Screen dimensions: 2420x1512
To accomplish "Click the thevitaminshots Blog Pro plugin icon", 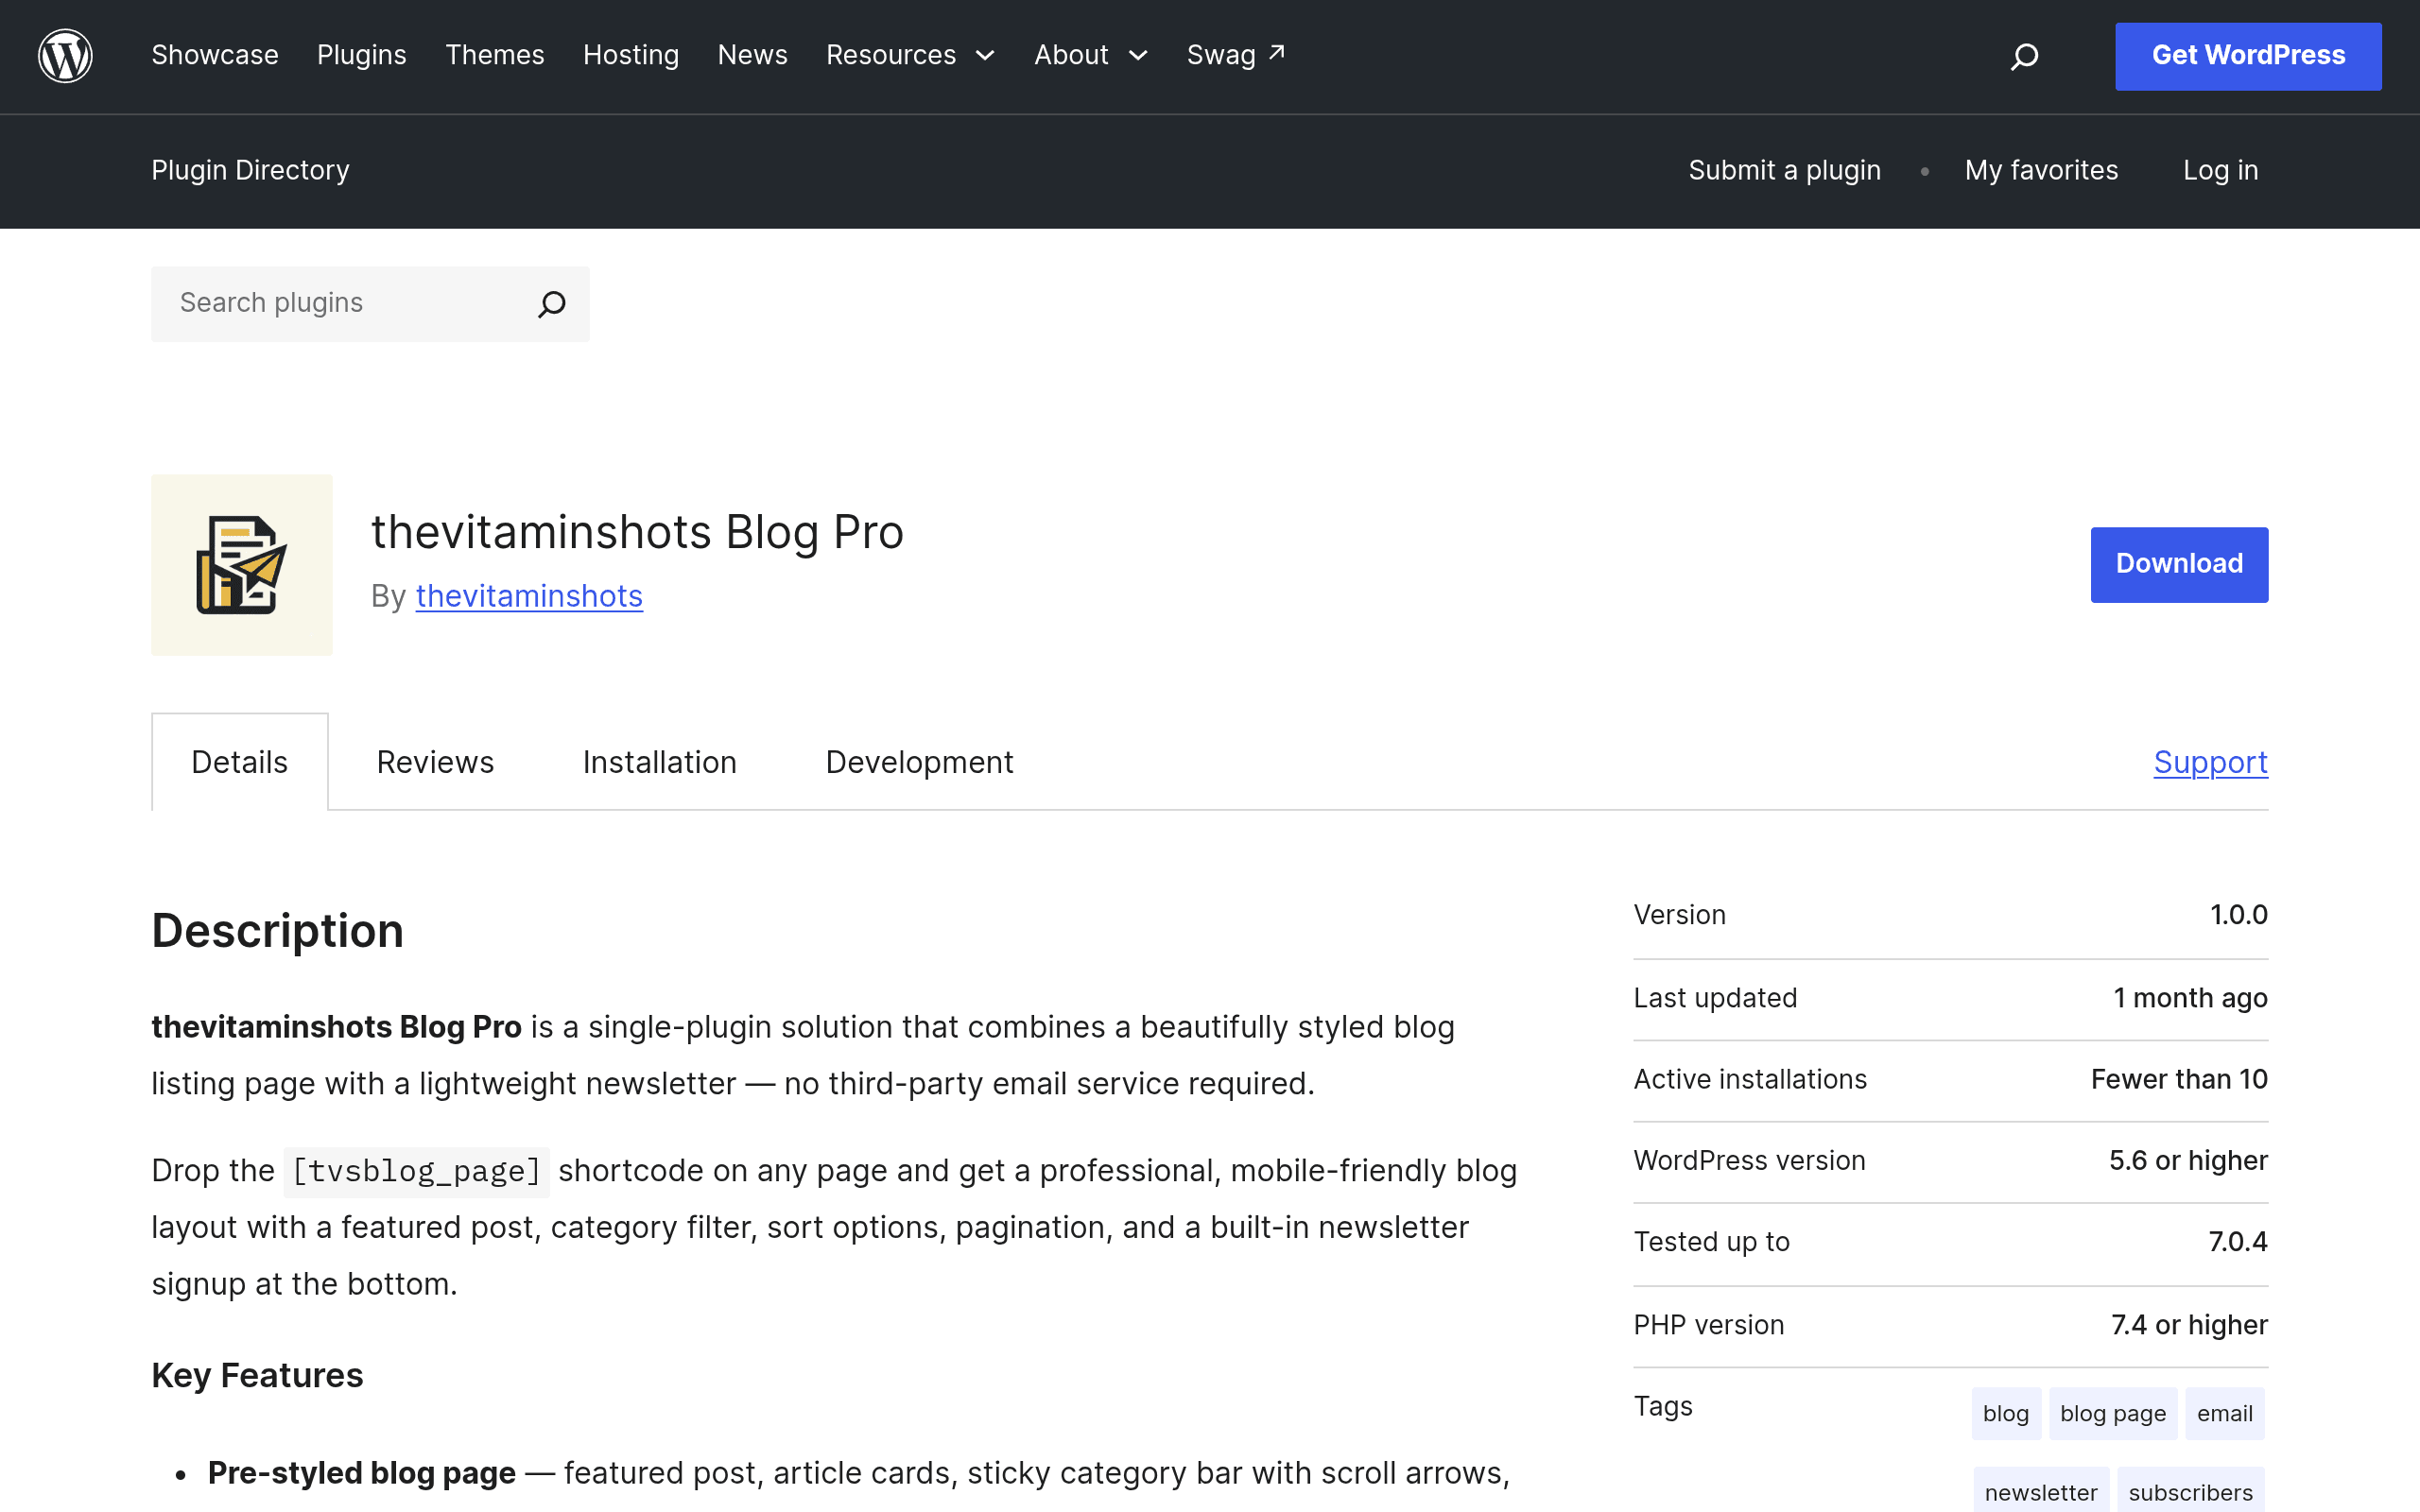I will click(x=242, y=565).
